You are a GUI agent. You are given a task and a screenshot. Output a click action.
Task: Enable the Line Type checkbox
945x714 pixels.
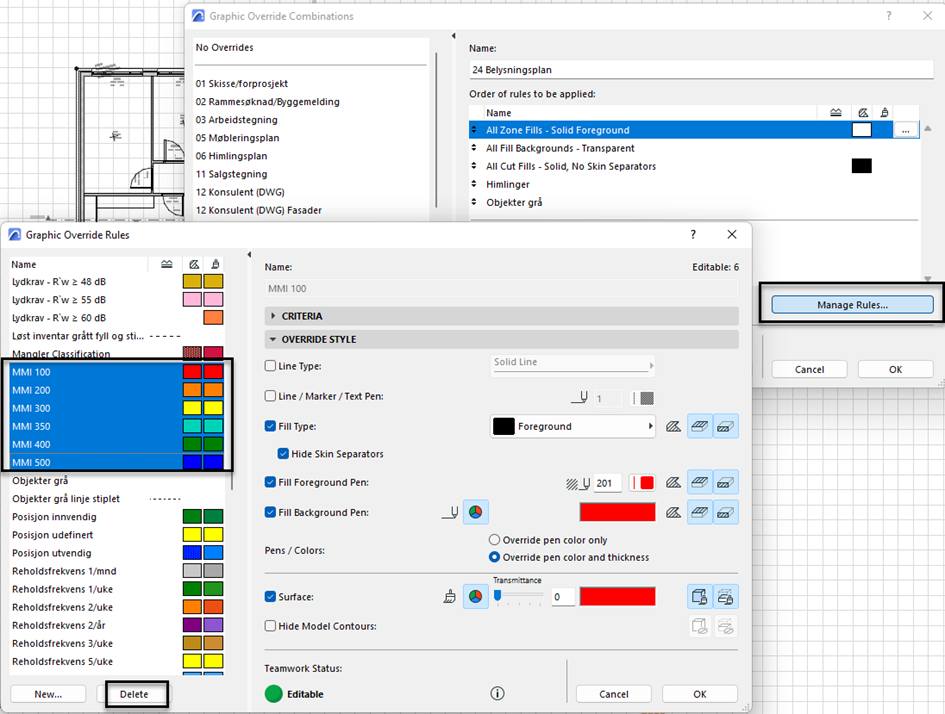click(271, 366)
